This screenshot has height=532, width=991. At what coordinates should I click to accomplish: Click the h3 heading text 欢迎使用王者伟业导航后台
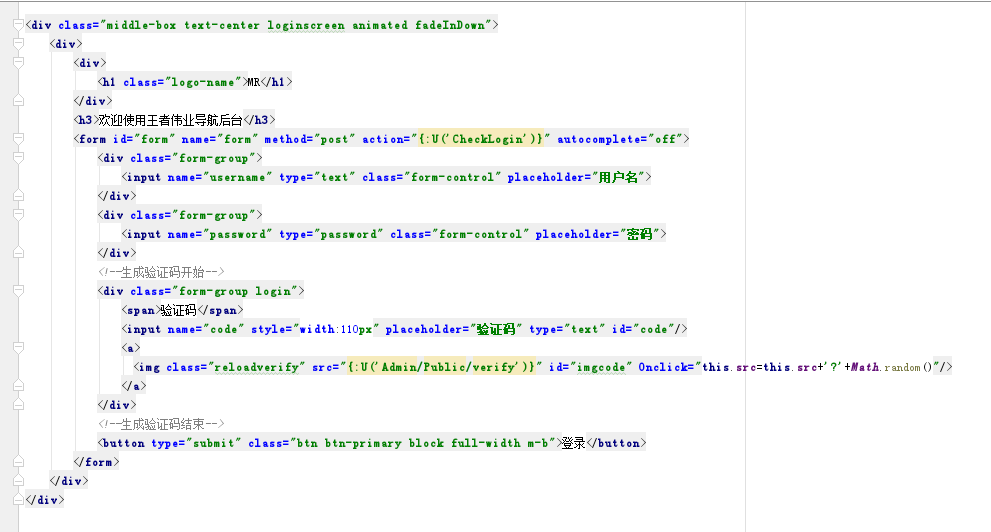(x=171, y=120)
